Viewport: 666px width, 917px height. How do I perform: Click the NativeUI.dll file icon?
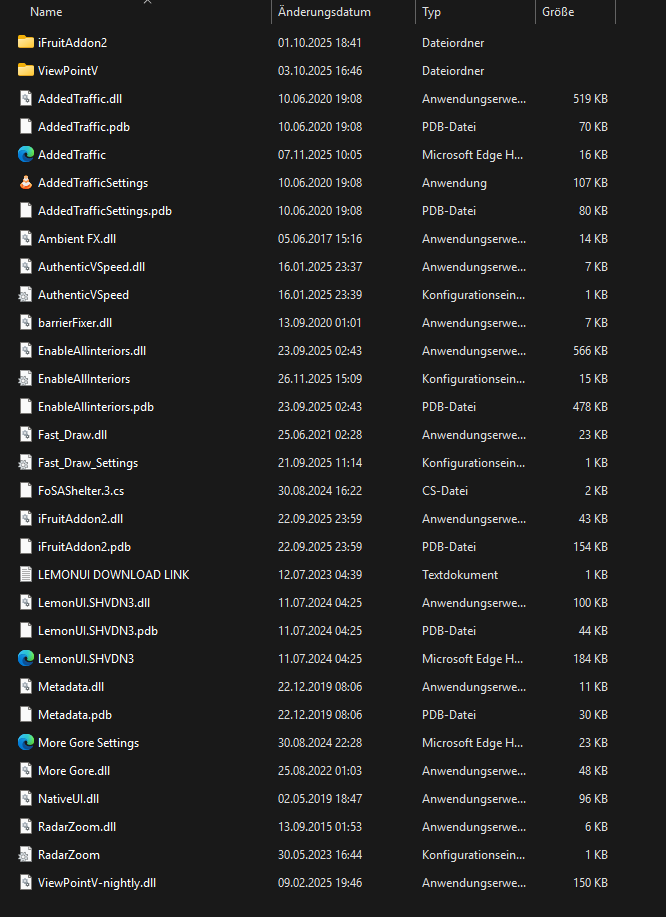(26, 799)
